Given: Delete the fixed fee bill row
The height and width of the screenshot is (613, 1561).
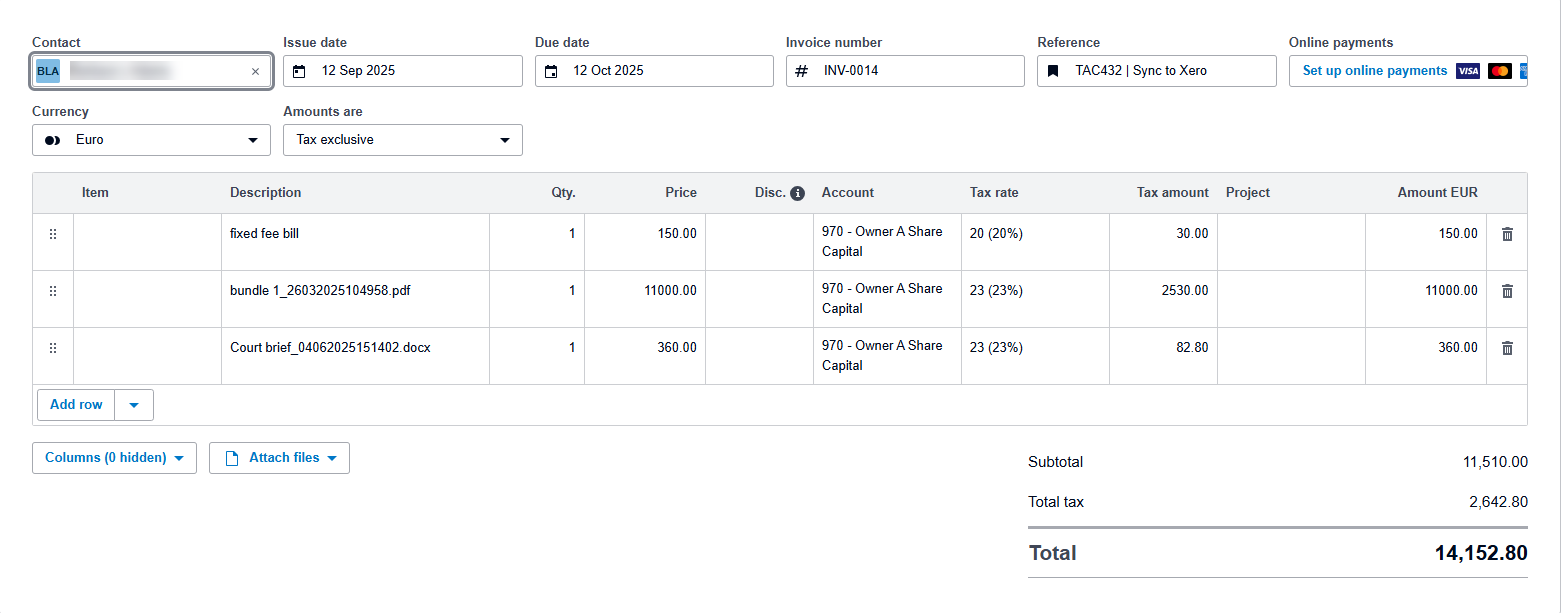Looking at the screenshot, I should pyautogui.click(x=1507, y=234).
